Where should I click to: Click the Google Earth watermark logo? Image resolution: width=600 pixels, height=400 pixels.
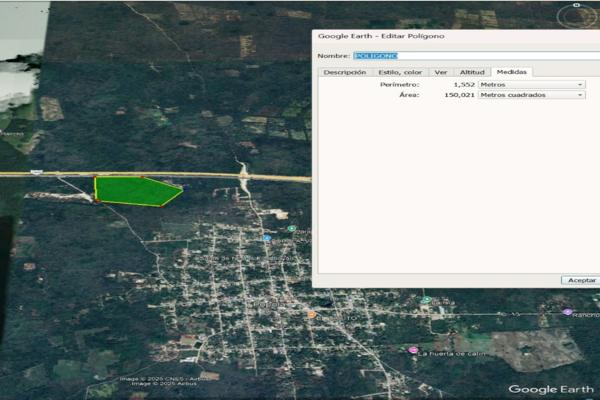[x=551, y=389]
